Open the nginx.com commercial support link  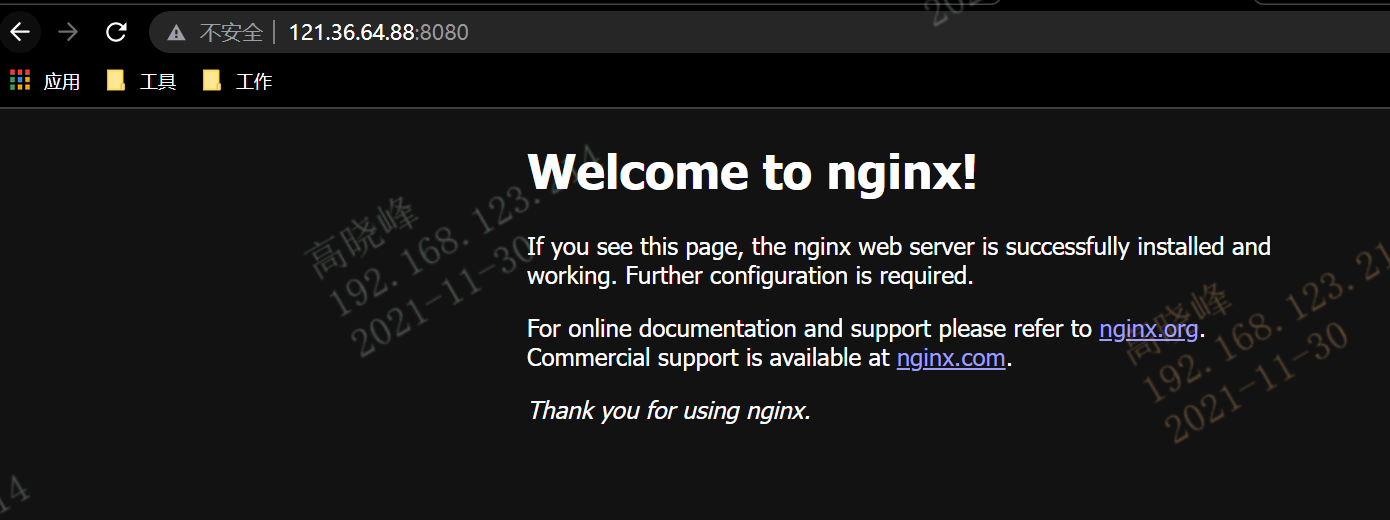[x=951, y=358]
